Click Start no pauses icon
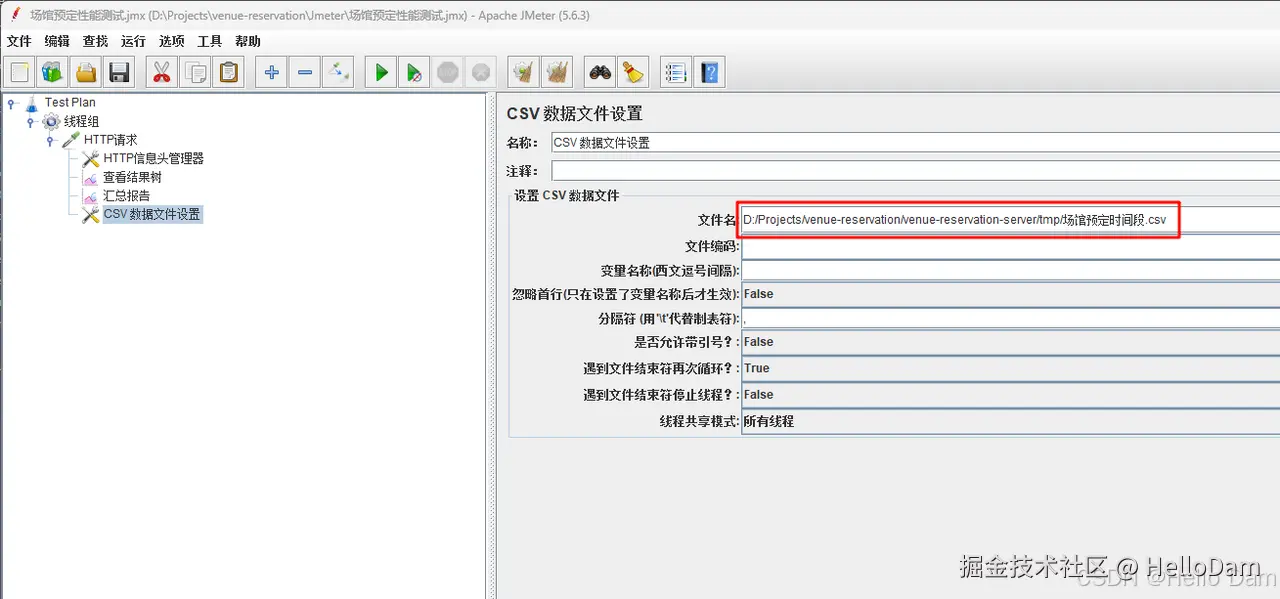 click(414, 72)
